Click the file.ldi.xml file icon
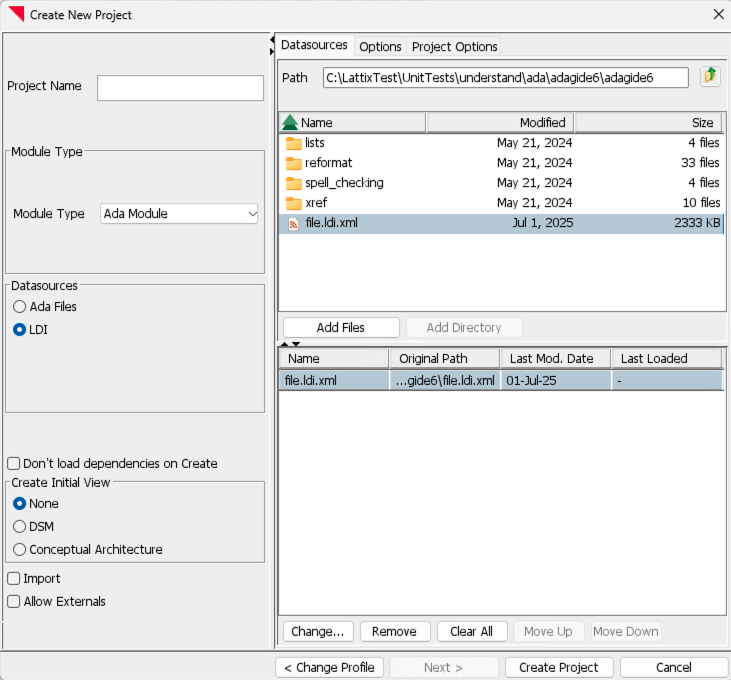This screenshot has height=680, width=731. tap(294, 224)
